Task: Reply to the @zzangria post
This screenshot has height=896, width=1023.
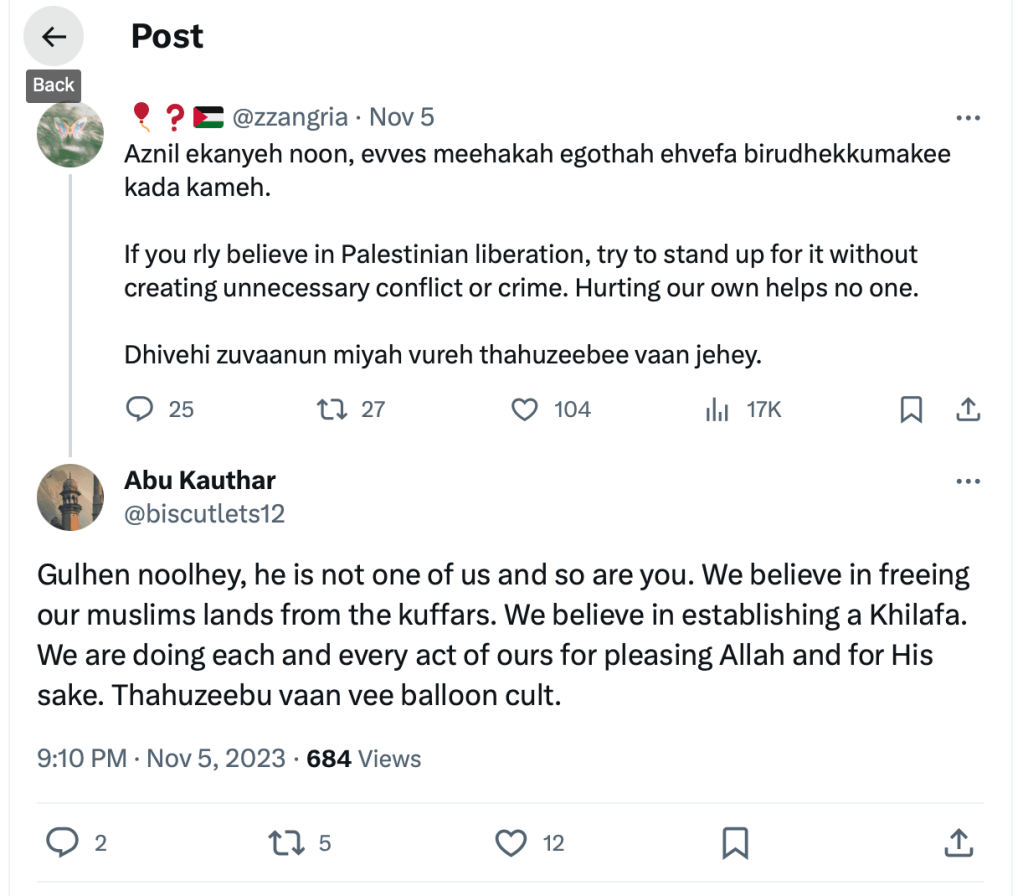Action: [x=142, y=409]
